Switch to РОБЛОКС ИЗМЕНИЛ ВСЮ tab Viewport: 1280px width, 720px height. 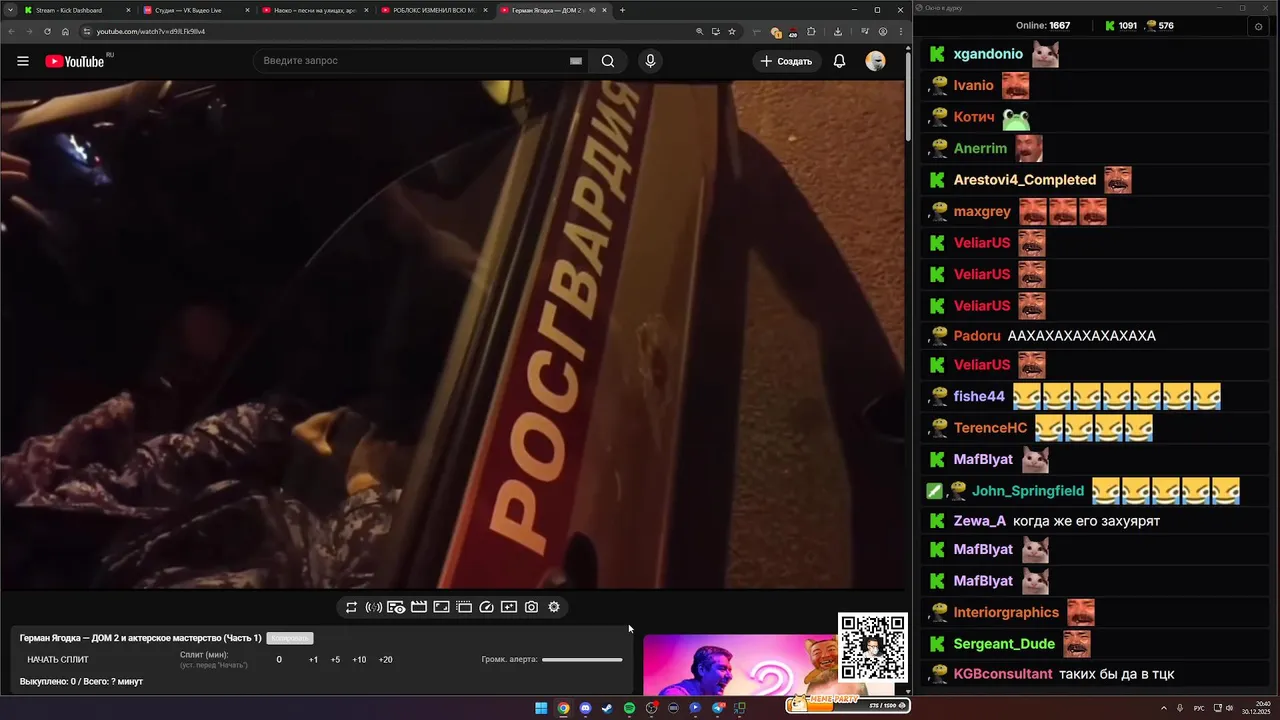(x=434, y=10)
